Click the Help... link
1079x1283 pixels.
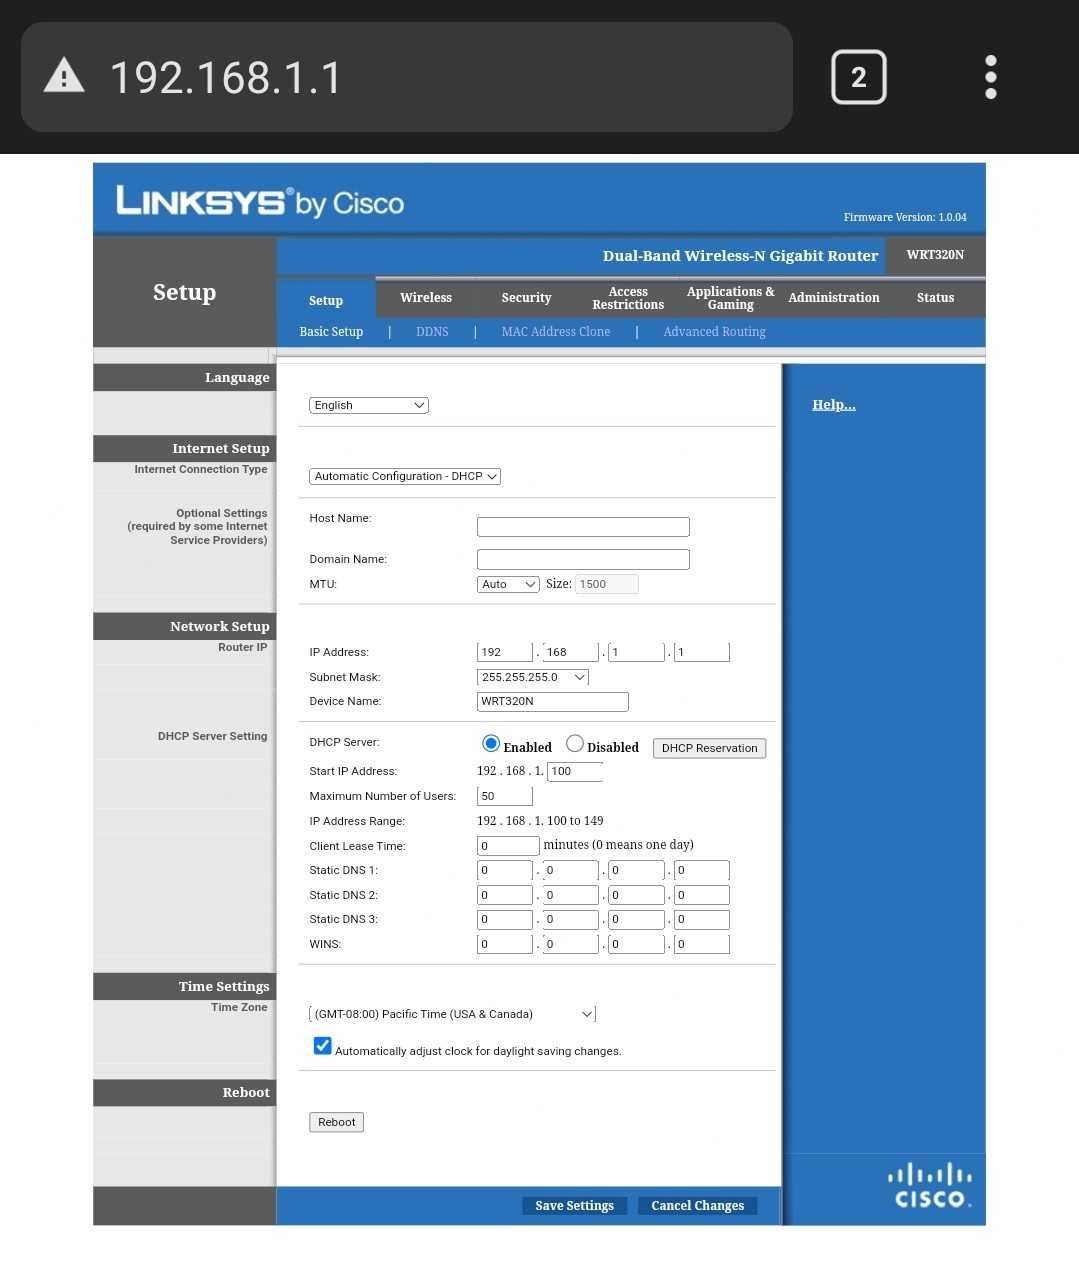tap(834, 405)
